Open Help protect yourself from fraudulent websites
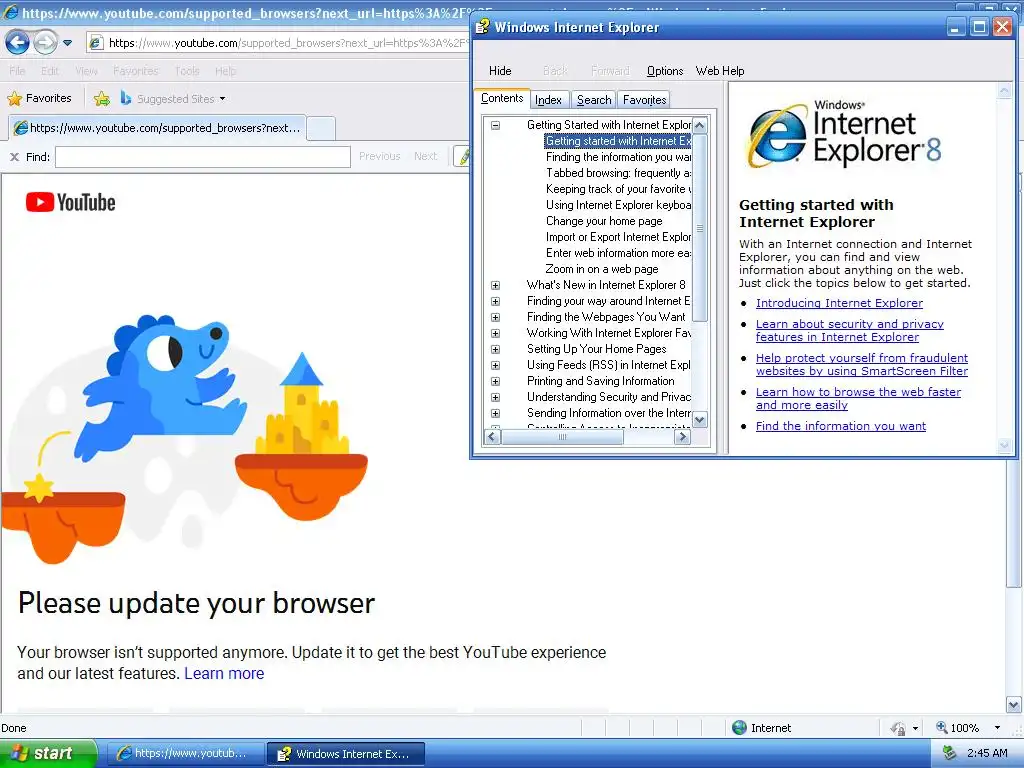 pos(862,364)
